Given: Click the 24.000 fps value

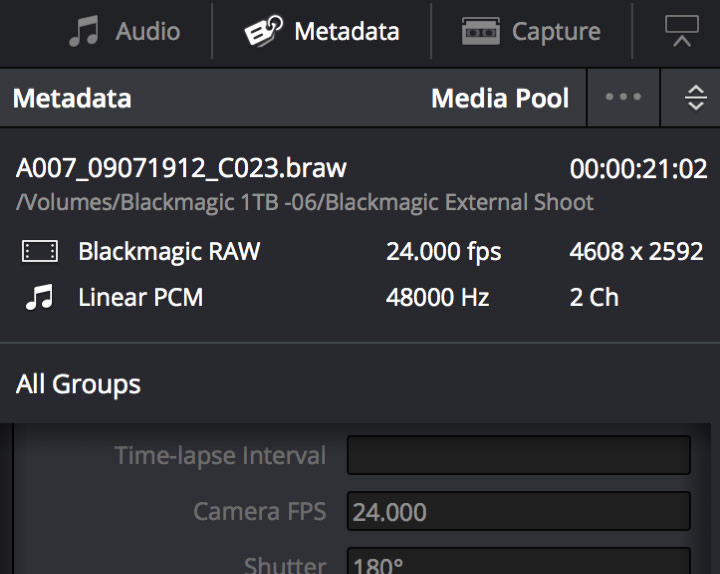Looking at the screenshot, I should [x=444, y=252].
